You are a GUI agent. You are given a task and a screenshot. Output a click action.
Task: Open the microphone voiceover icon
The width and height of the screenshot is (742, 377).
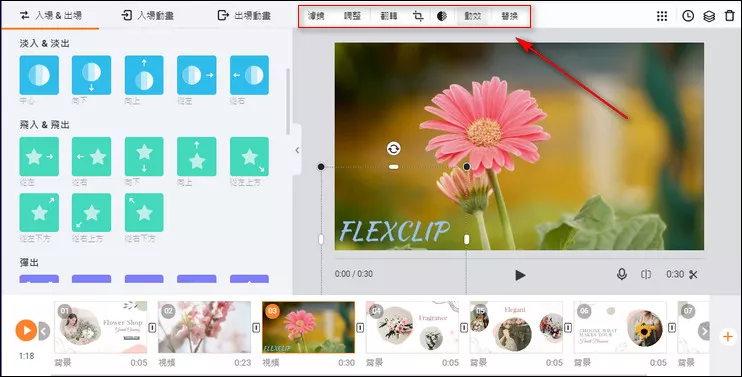[x=622, y=274]
